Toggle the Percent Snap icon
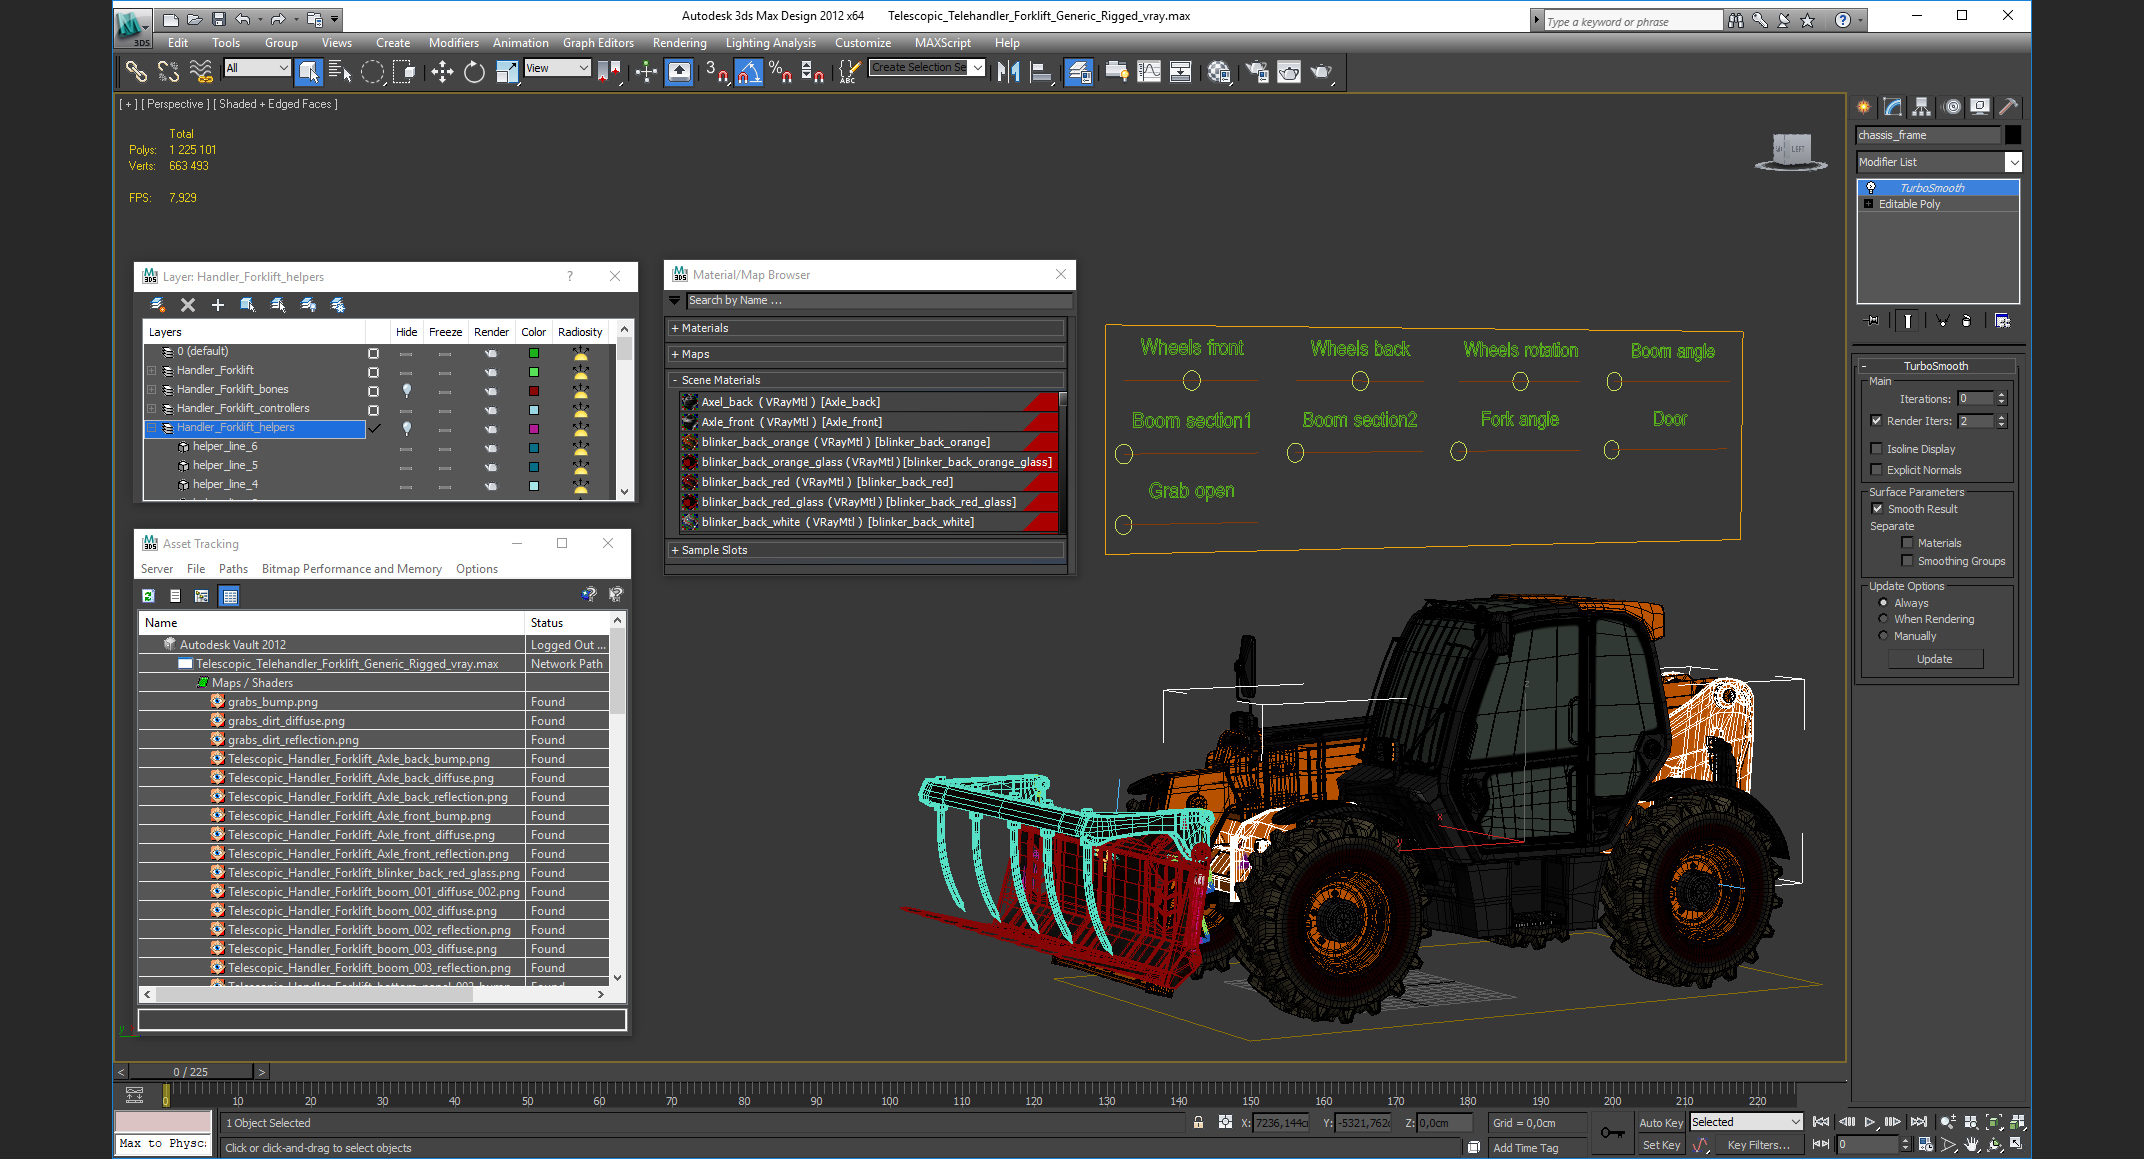This screenshot has width=2144, height=1159. [x=781, y=71]
